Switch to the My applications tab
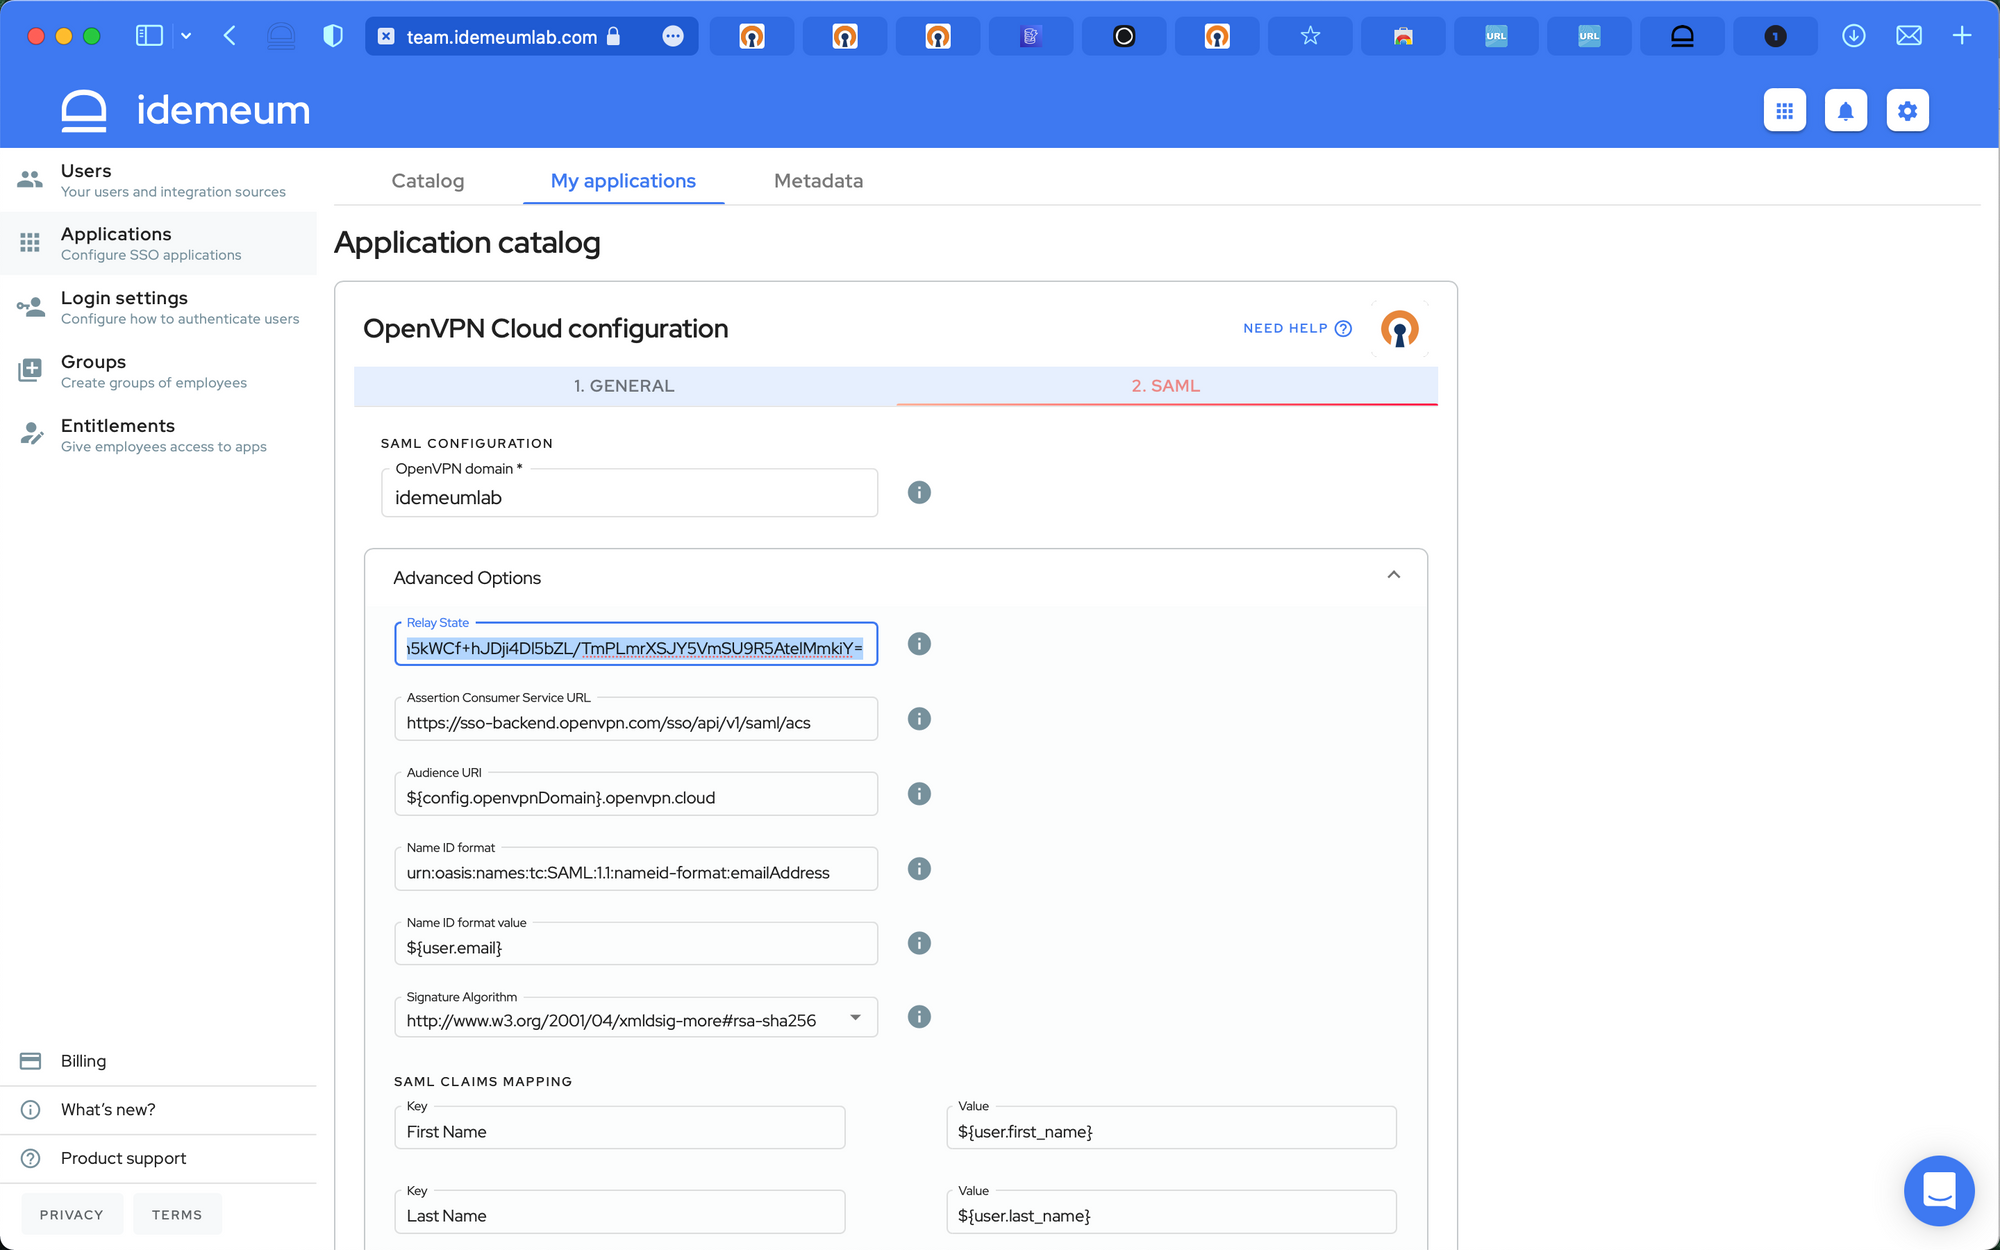Viewport: 2000px width, 1250px height. point(623,181)
